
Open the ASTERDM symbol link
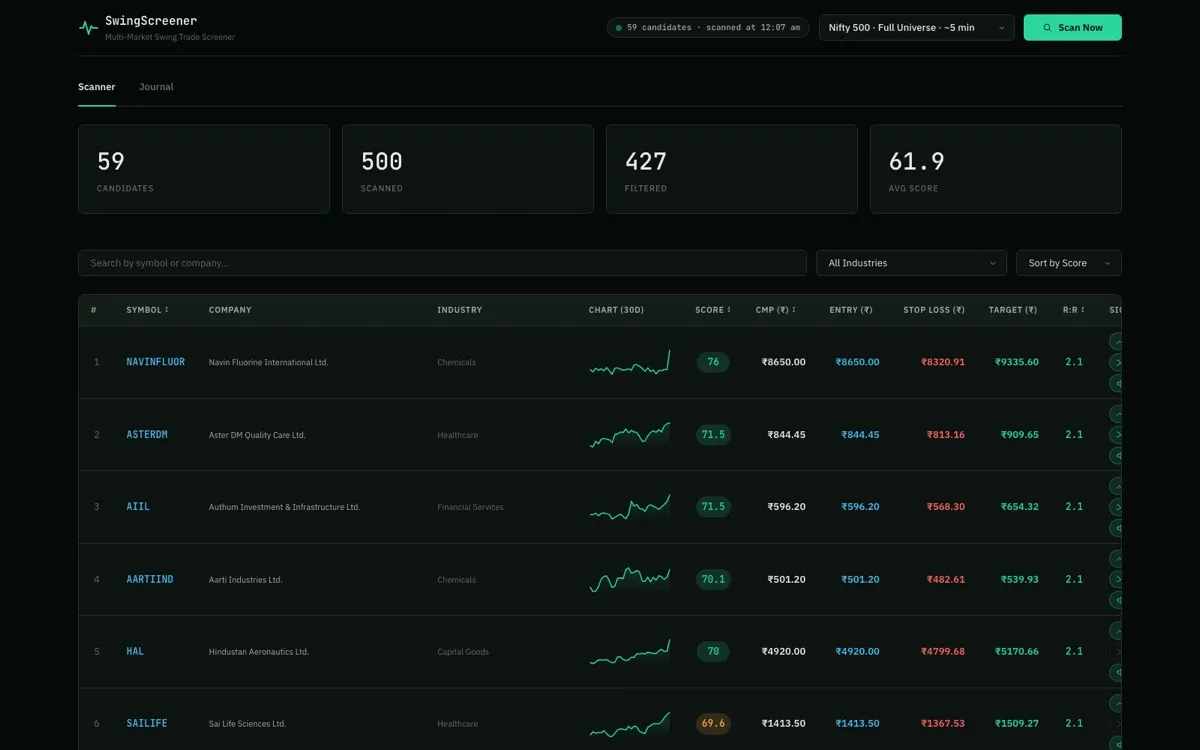pyautogui.click(x=147, y=435)
